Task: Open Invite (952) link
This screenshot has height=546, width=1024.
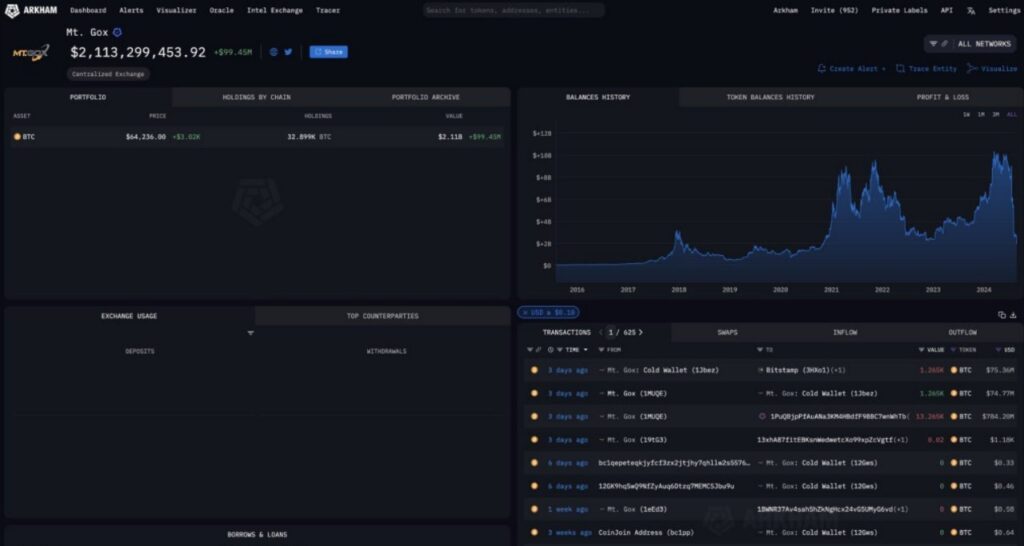Action: click(835, 10)
